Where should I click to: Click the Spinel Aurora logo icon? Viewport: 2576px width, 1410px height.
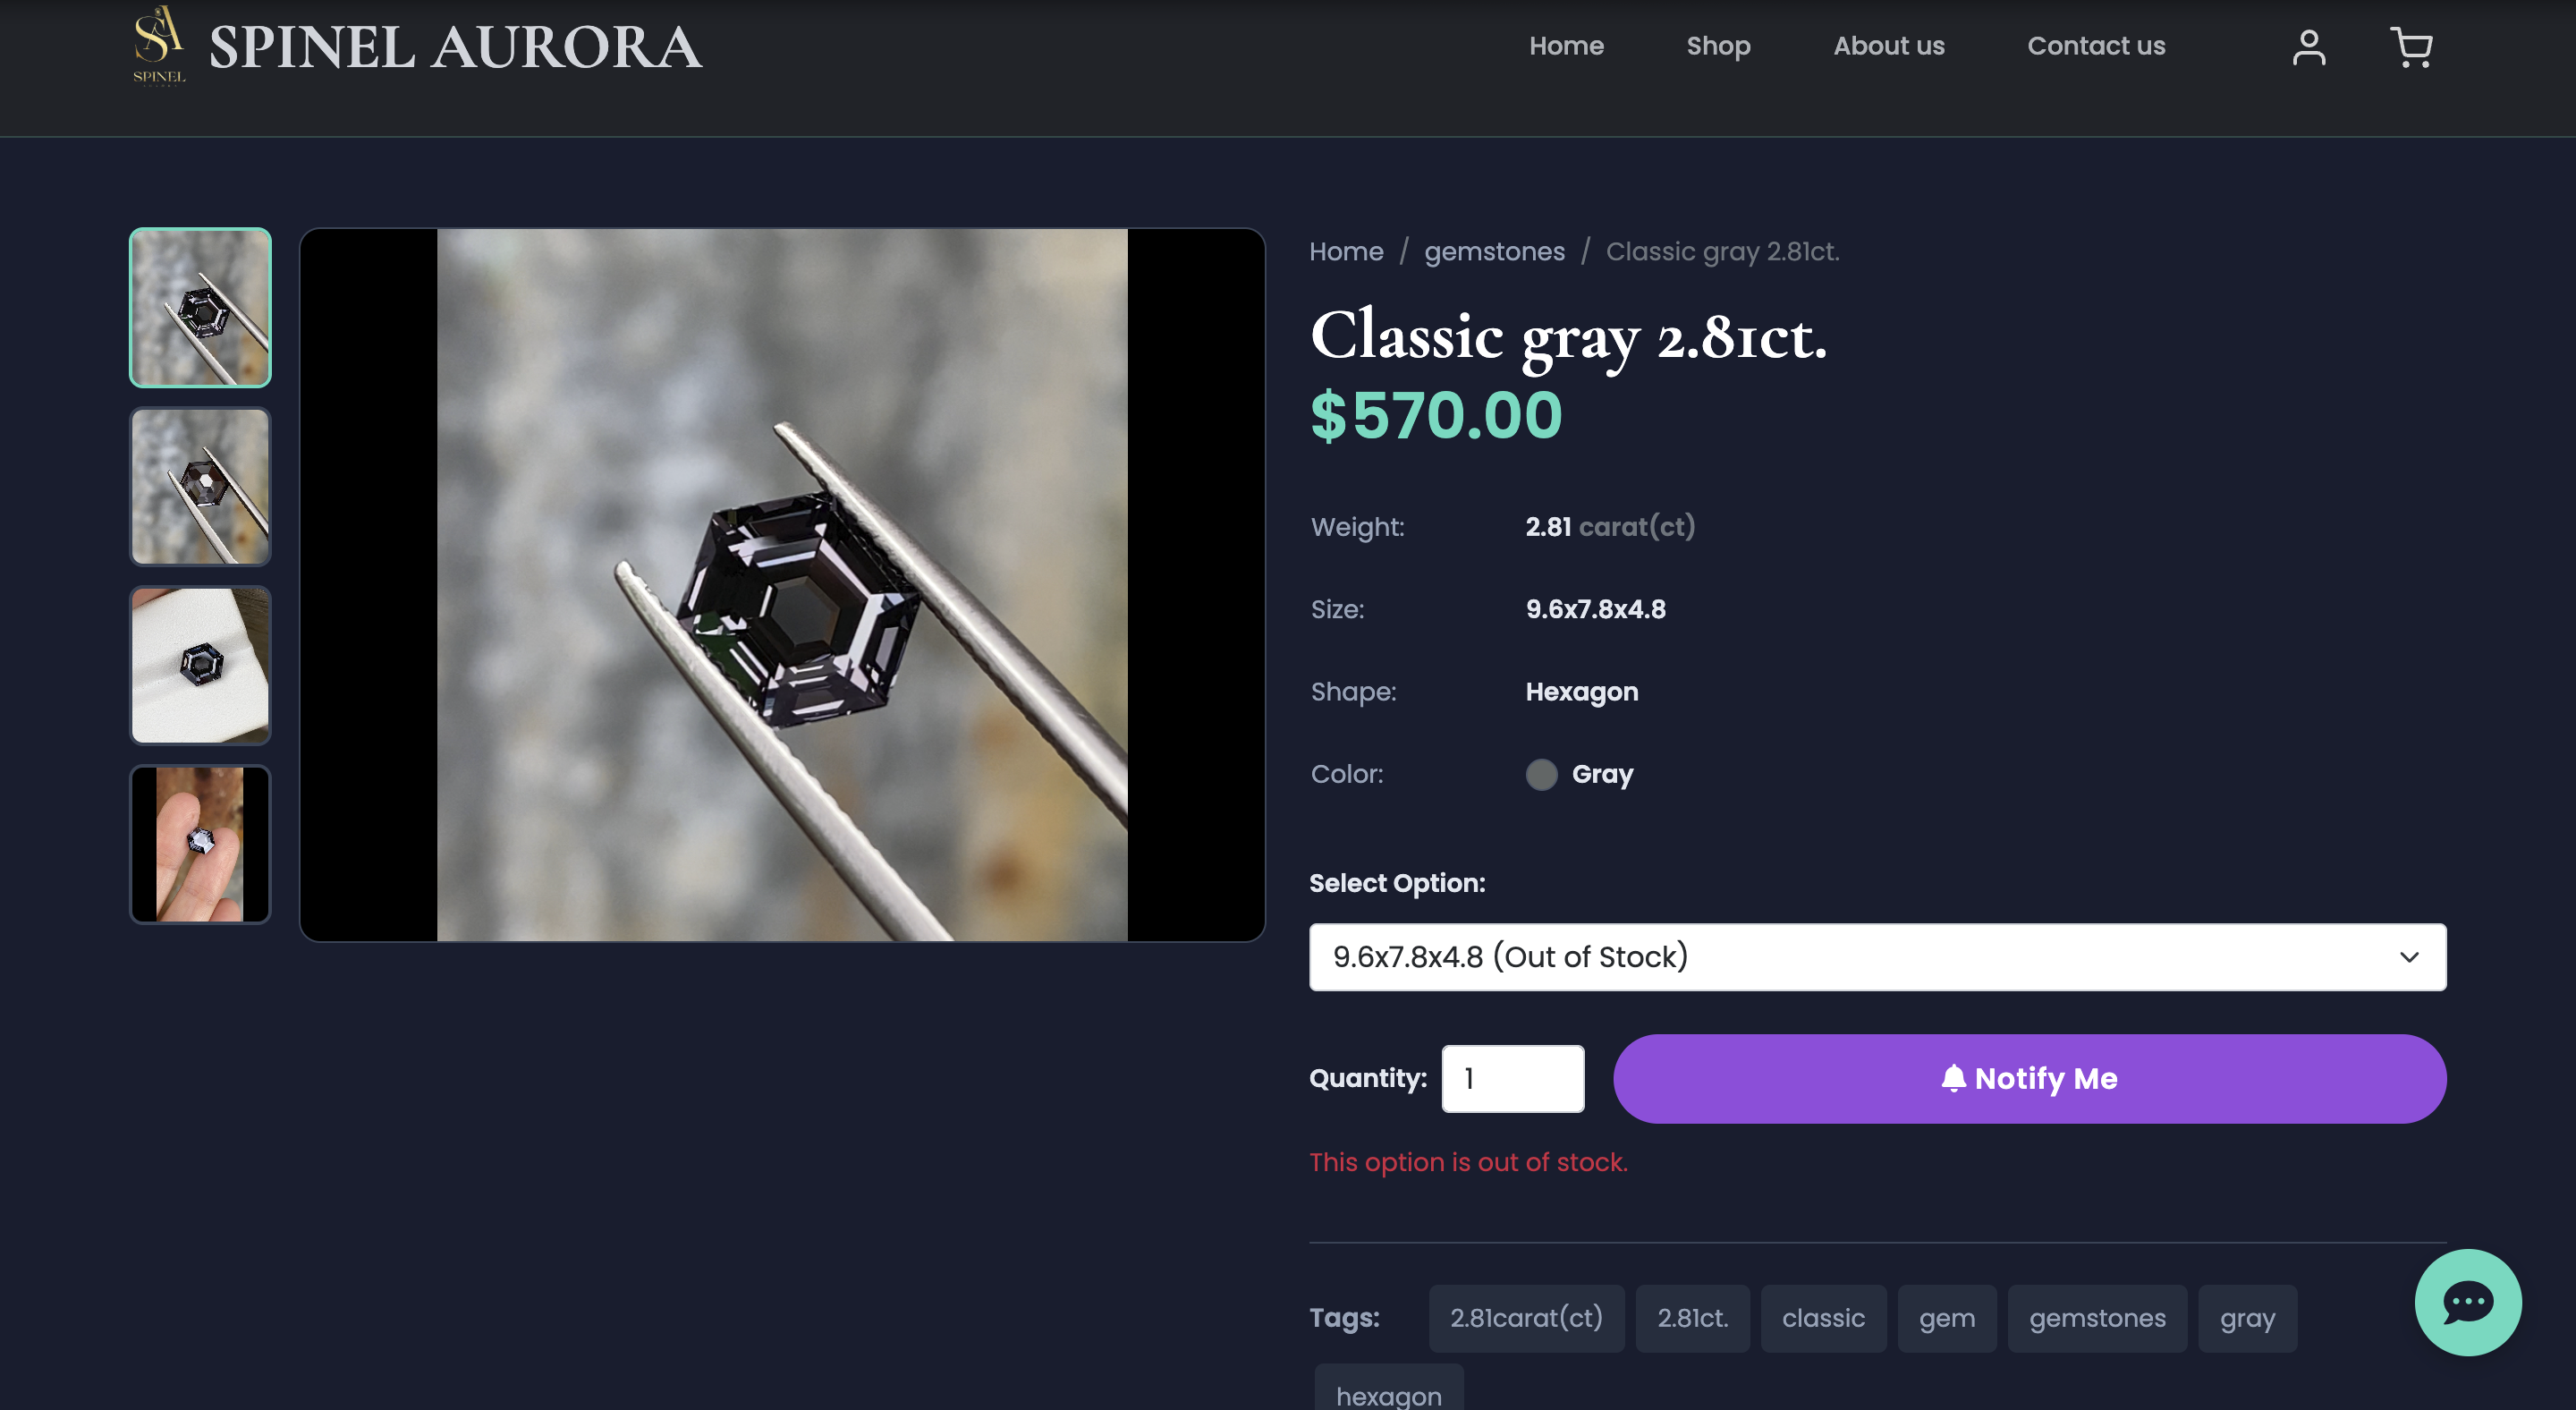159,46
